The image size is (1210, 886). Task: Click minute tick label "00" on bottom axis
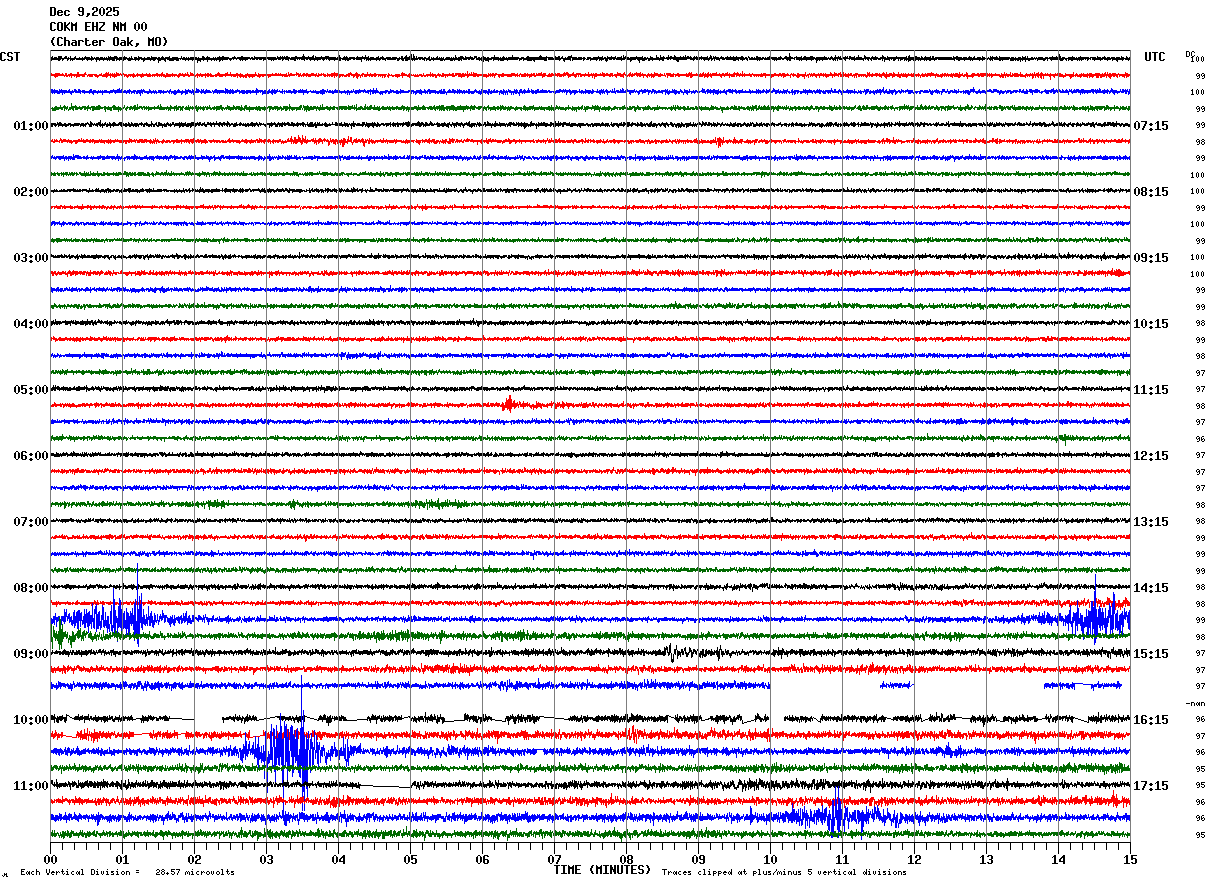click(x=50, y=859)
